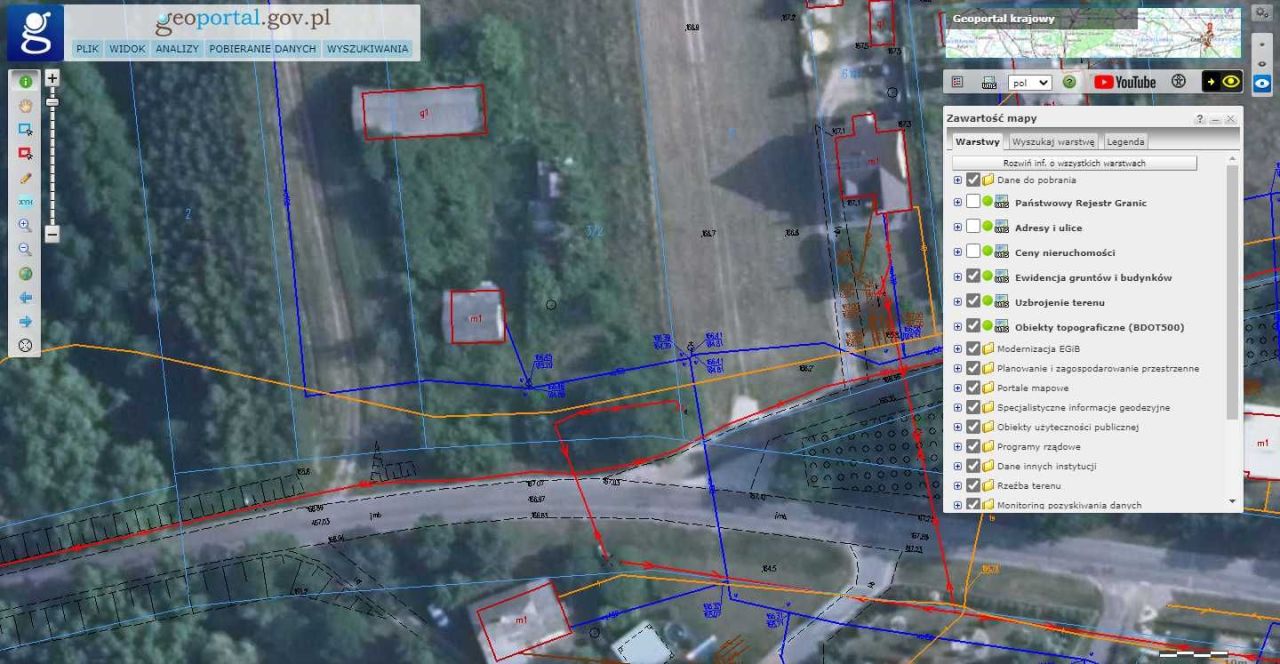Select the info identify tool

pyautogui.click(x=25, y=83)
